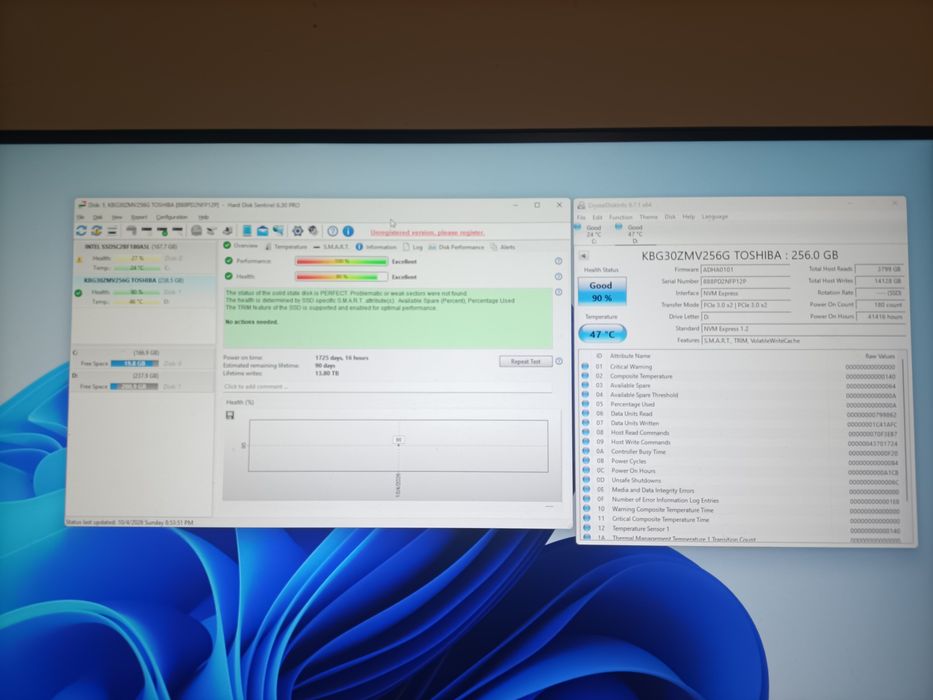933x700 pixels.
Task: Open the S.M.A.R.T. tab
Action: [331, 246]
